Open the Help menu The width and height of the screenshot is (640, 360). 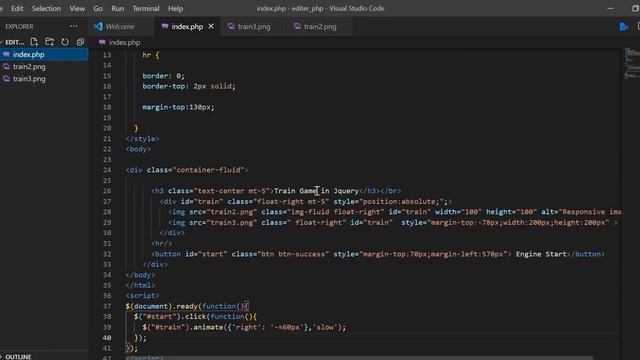click(x=176, y=9)
